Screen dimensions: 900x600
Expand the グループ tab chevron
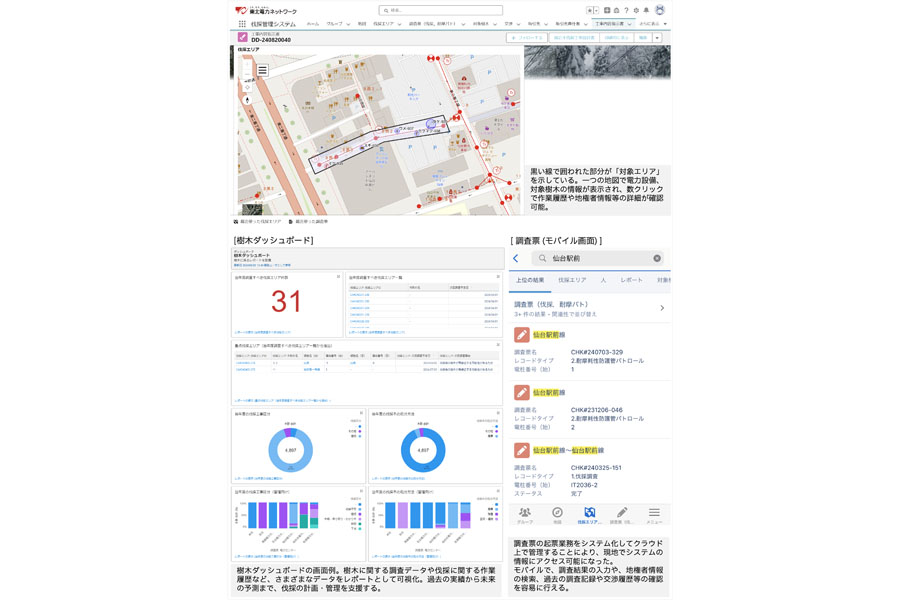348,24
